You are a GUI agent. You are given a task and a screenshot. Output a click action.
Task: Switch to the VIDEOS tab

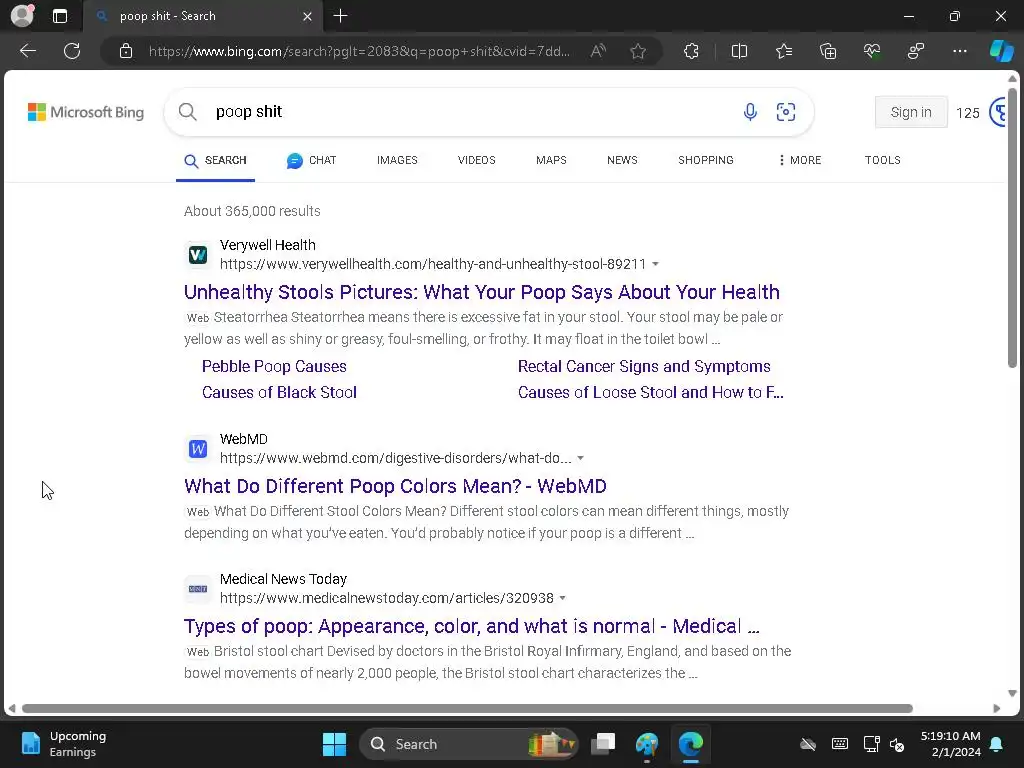(x=477, y=160)
